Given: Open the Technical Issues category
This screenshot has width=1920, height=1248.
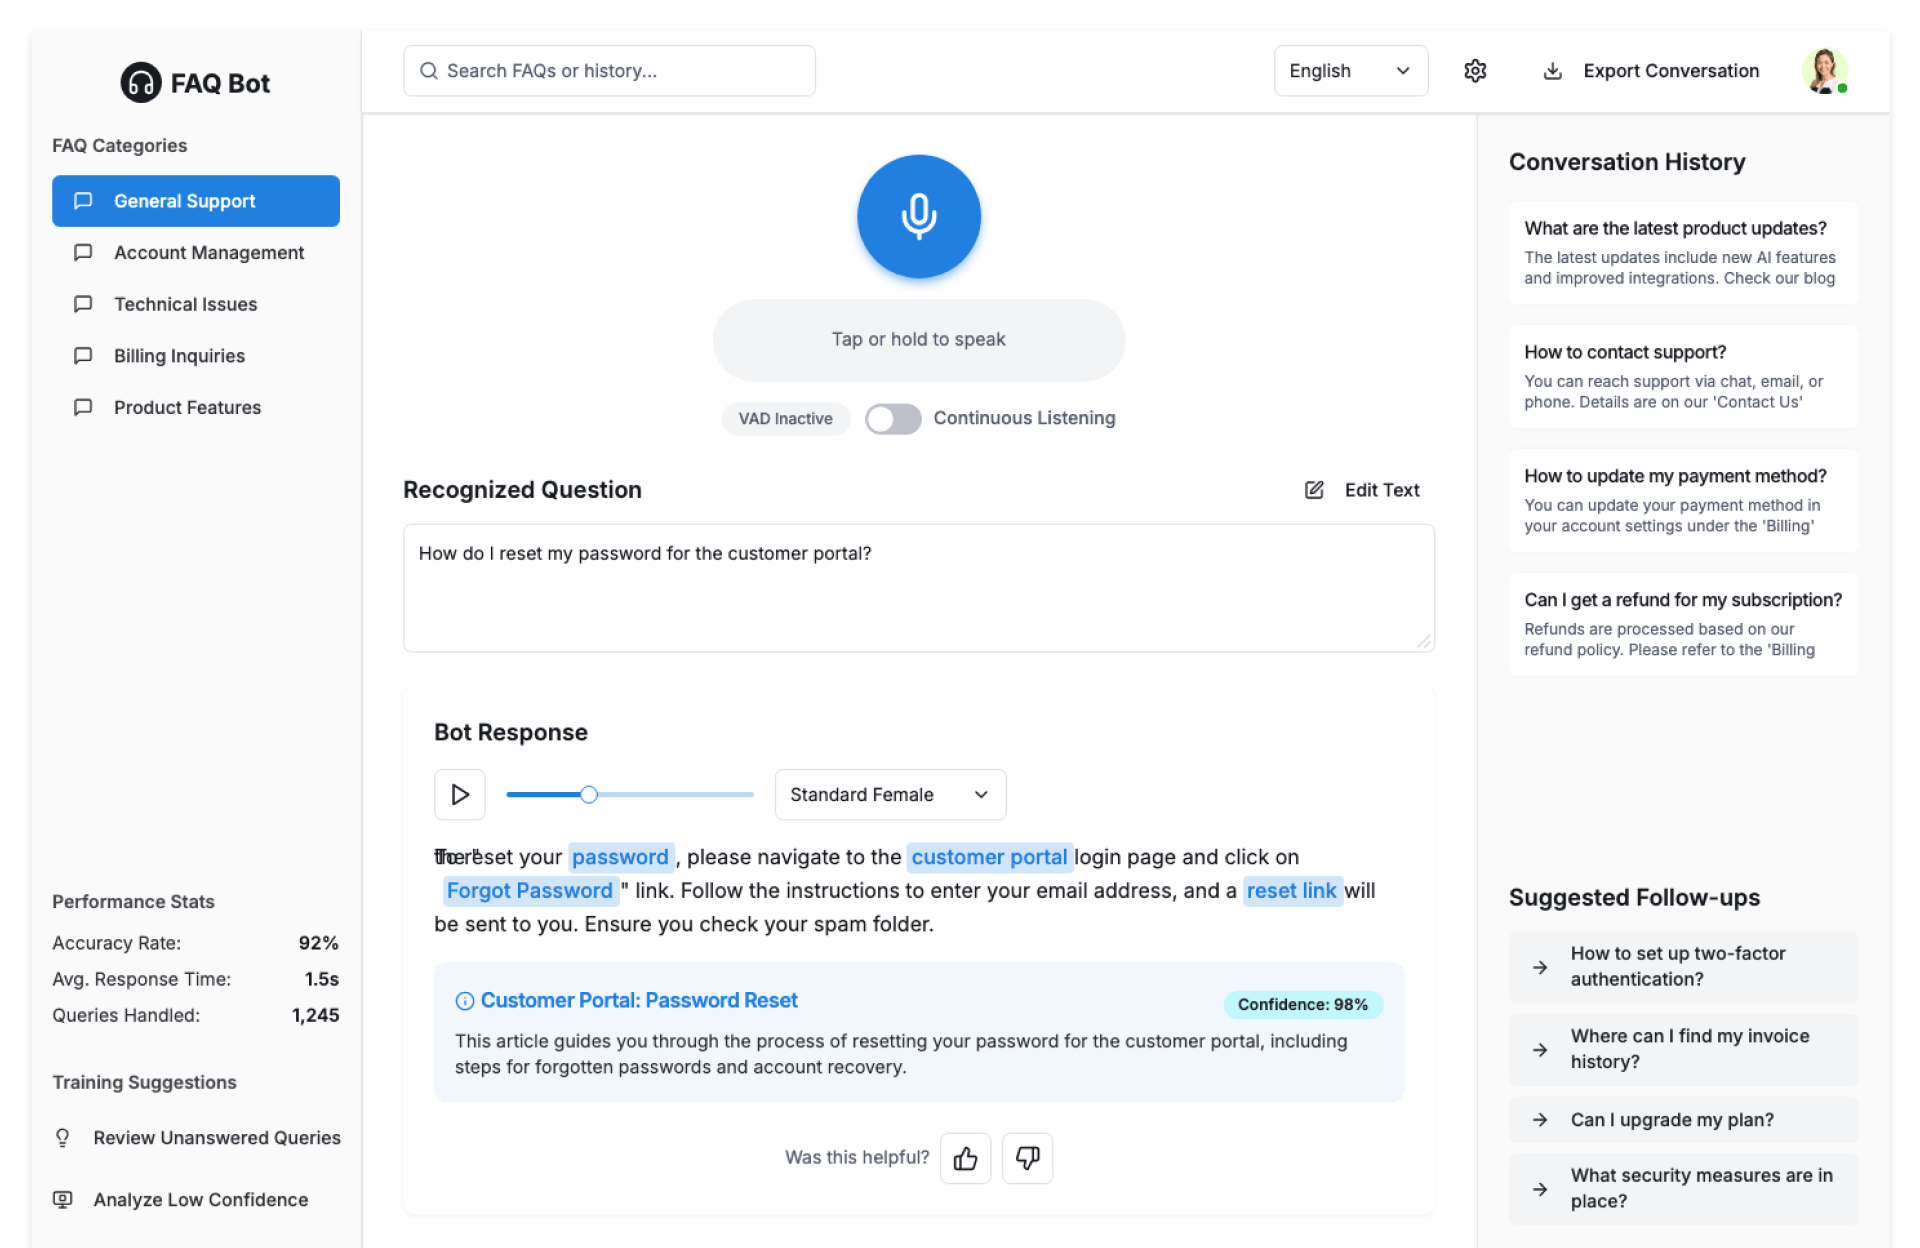Looking at the screenshot, I should 185,304.
